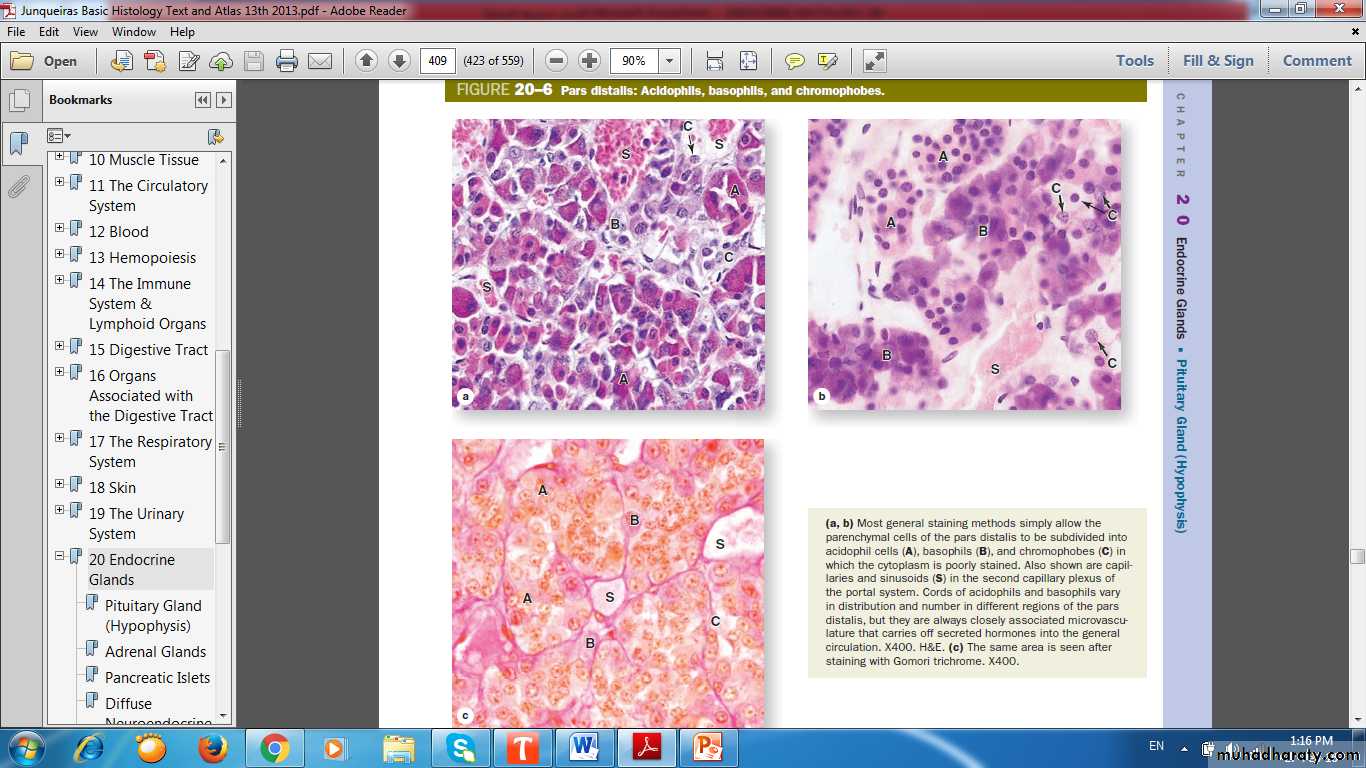Open the Fill & Sign pane
1366x768 pixels.
(x=1217, y=61)
